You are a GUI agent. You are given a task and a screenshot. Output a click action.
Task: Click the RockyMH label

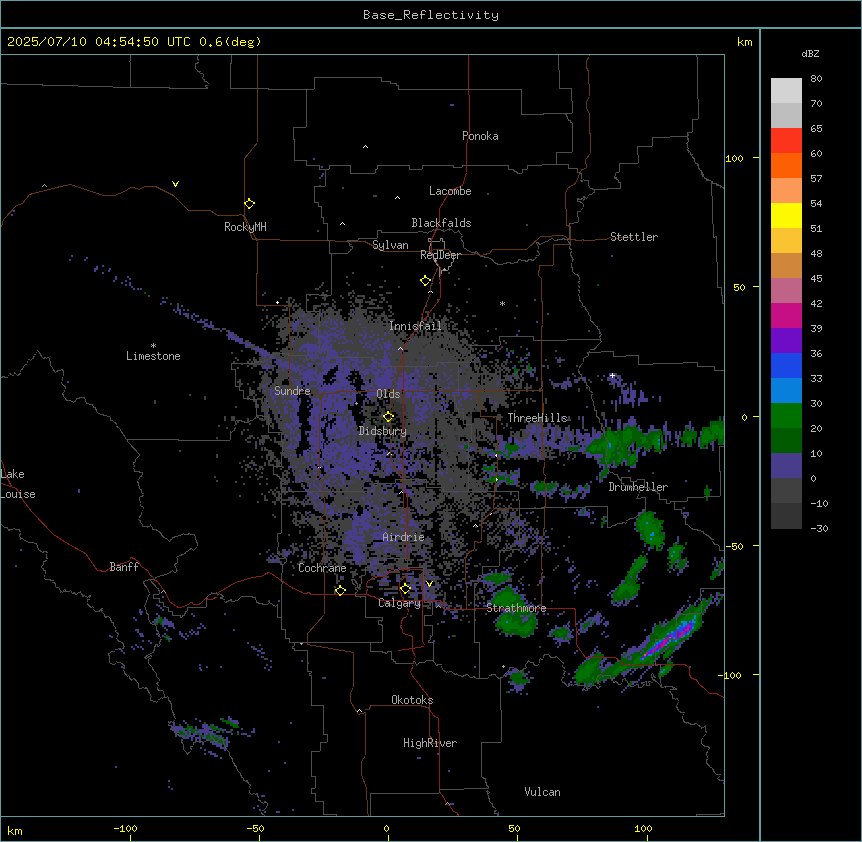245,227
